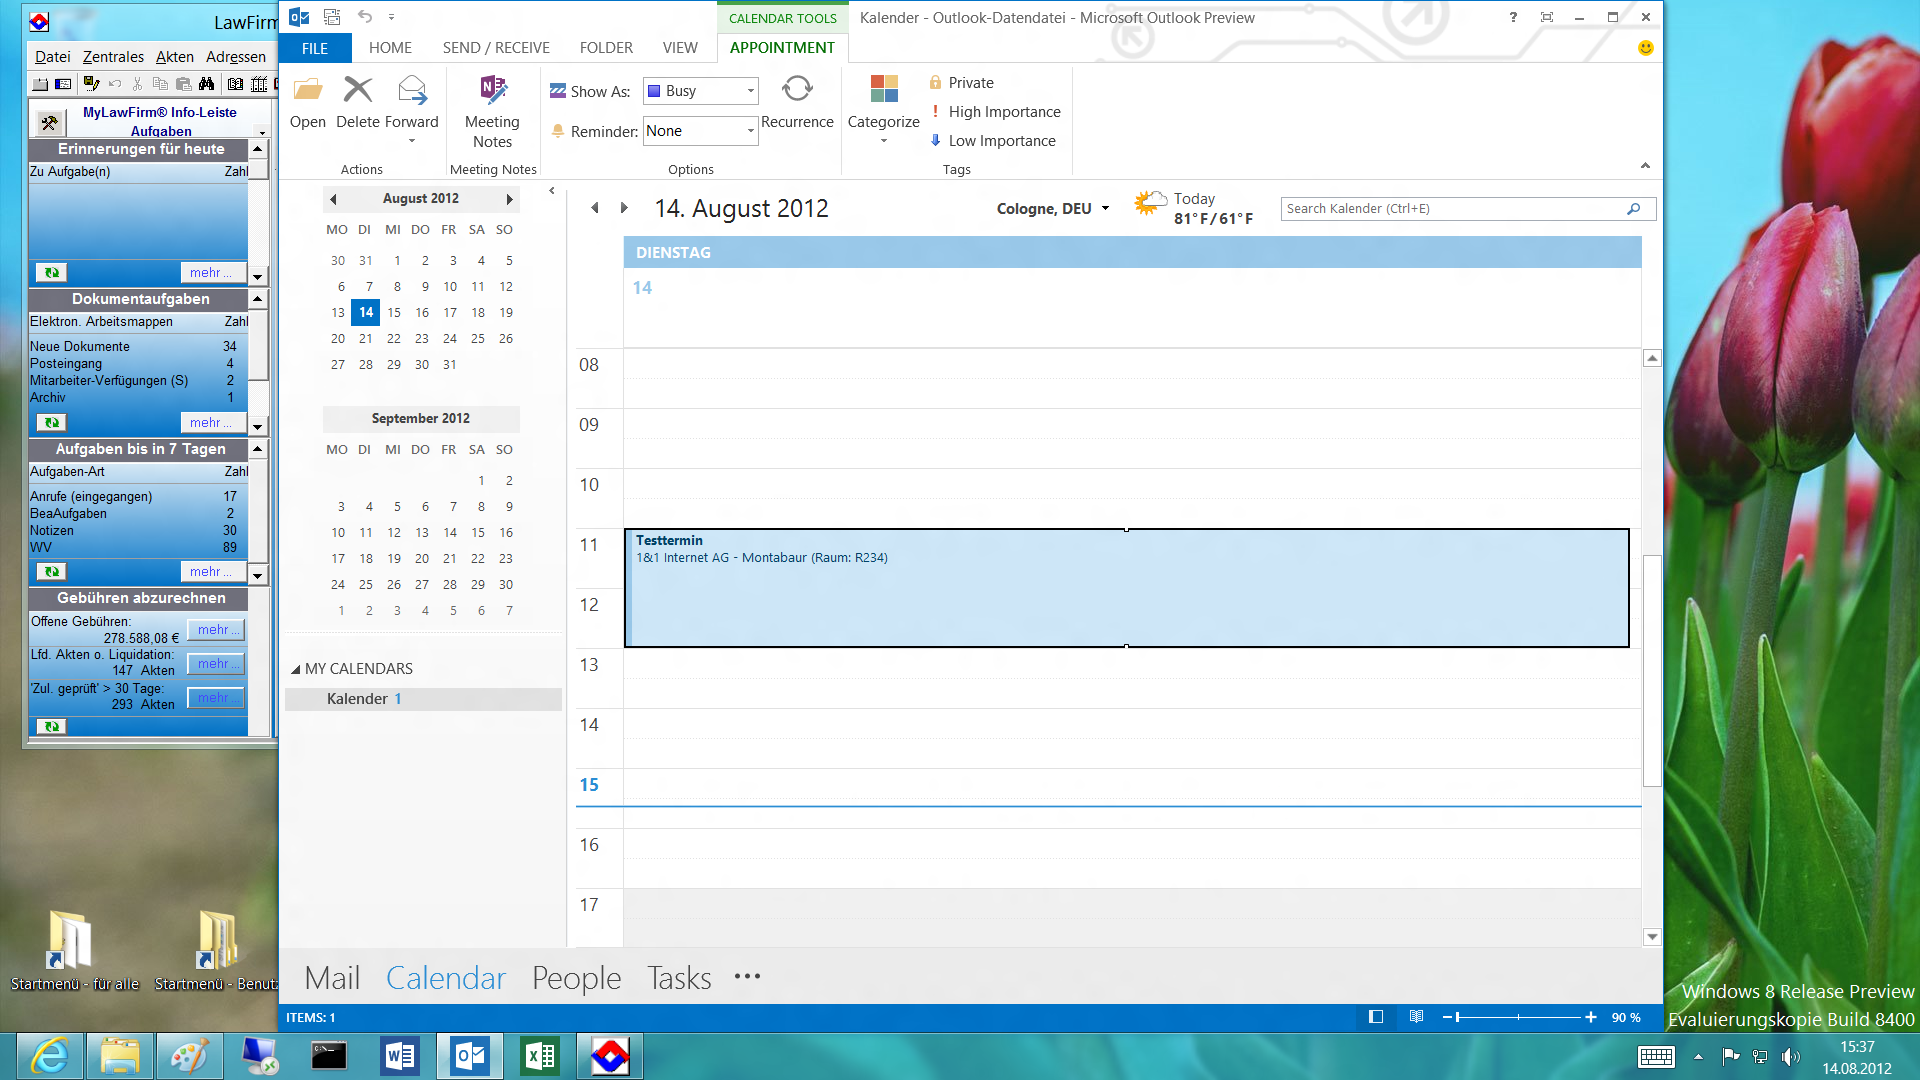
Task: Switch to the HOME ribbon tab
Action: [x=390, y=48]
